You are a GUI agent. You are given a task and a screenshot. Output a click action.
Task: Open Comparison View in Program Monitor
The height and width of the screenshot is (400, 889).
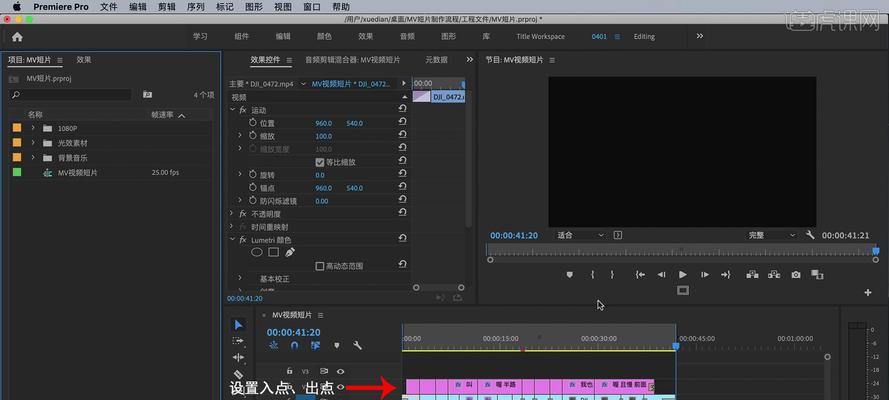tap(817, 275)
